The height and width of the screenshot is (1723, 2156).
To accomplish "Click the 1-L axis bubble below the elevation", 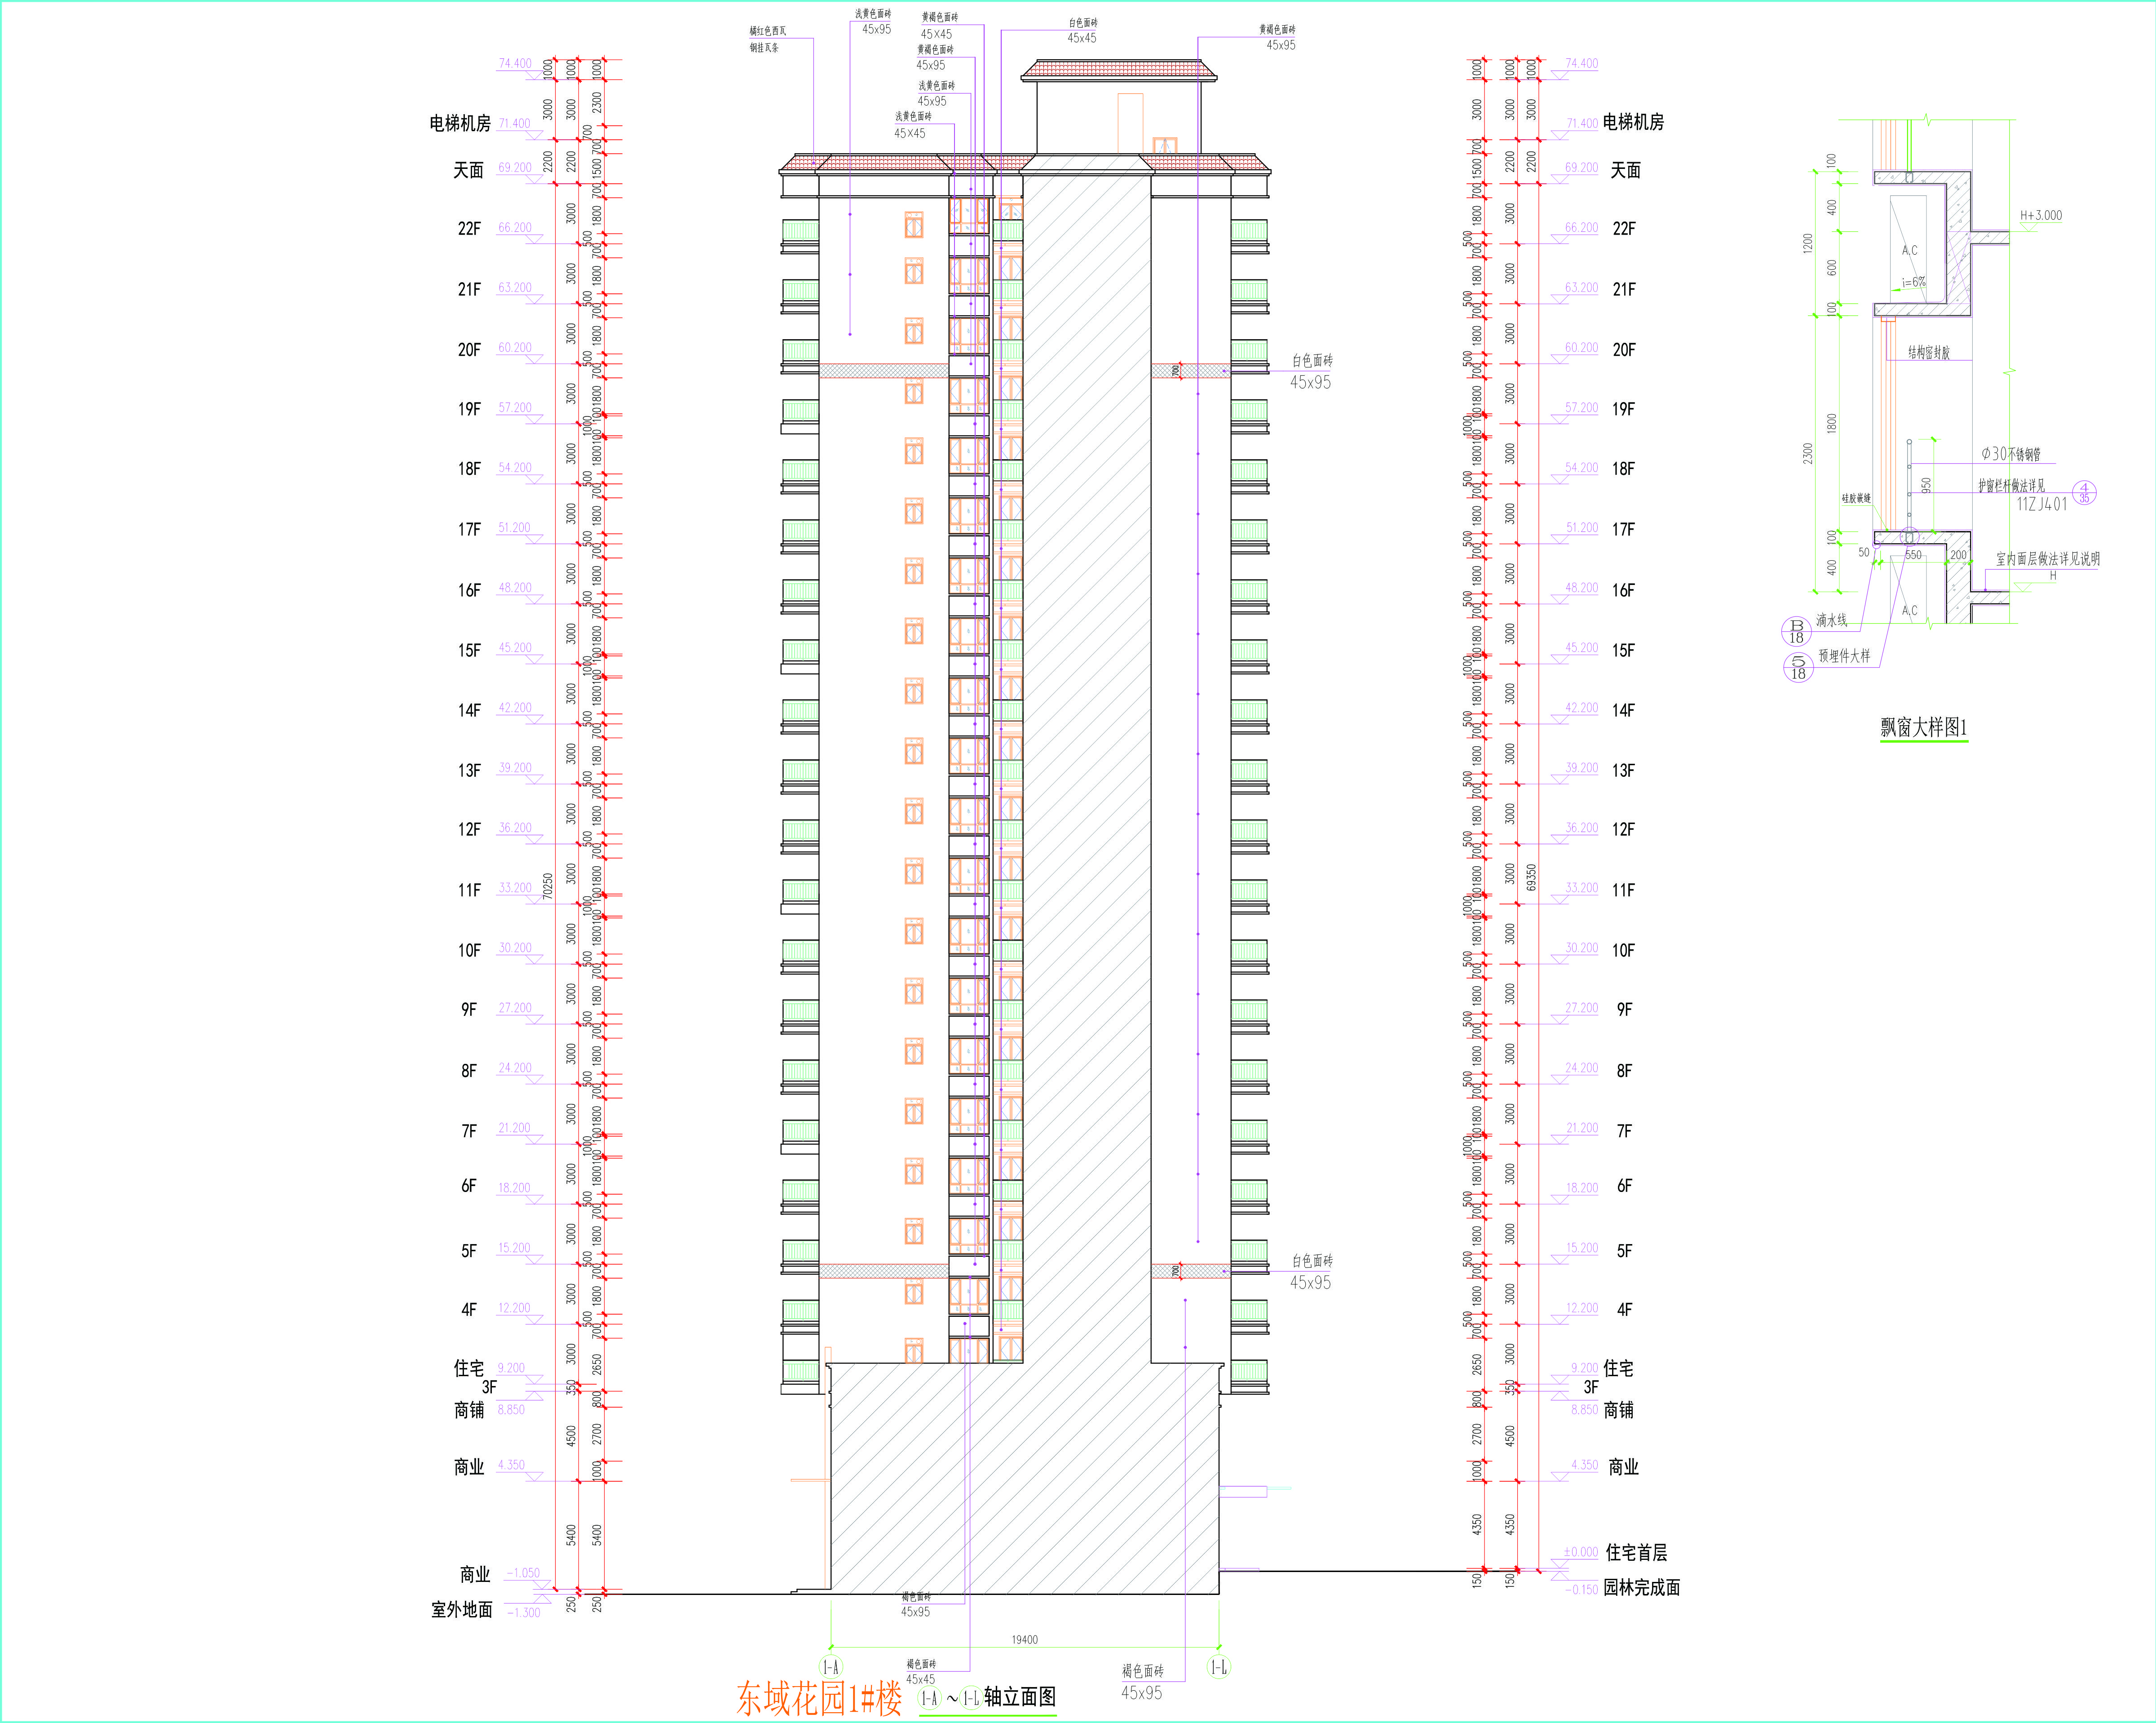I will pyautogui.click(x=1219, y=1667).
